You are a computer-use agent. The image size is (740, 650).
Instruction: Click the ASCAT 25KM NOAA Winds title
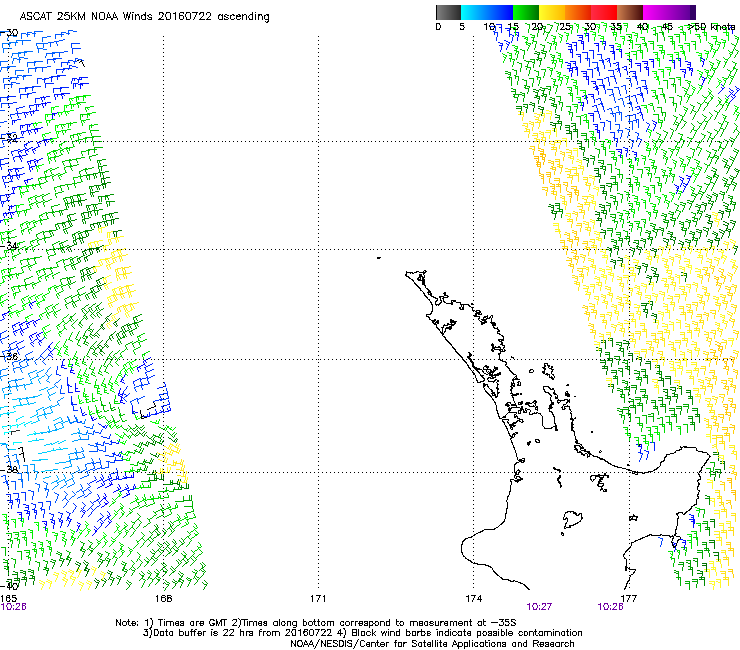[x=144, y=17]
